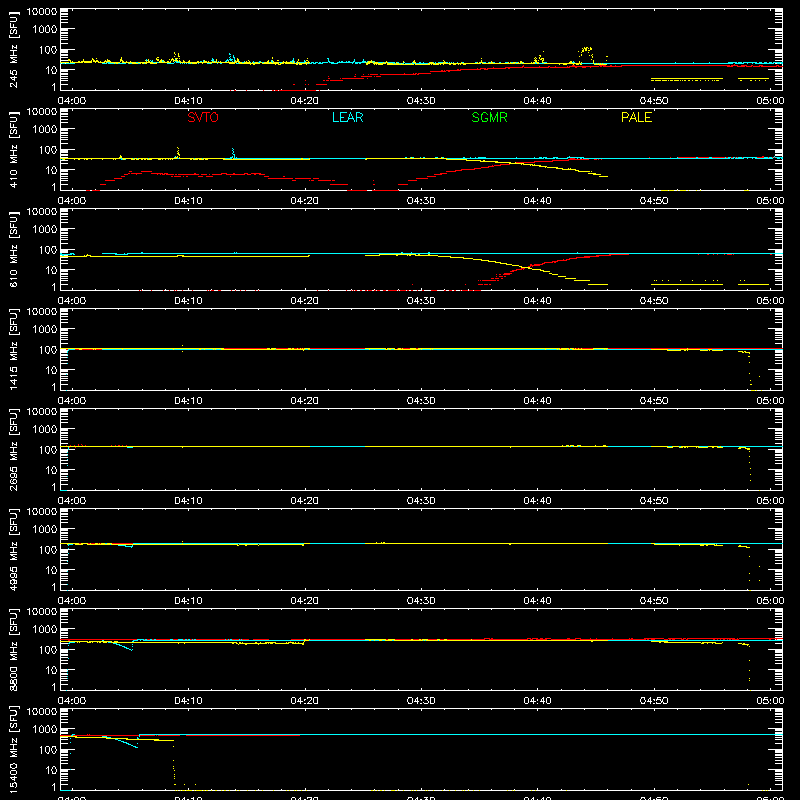Image resolution: width=800 pixels, height=800 pixels.
Task: Click the 1000 y-axis value of the 15400 MHz plot
Action: point(45,730)
